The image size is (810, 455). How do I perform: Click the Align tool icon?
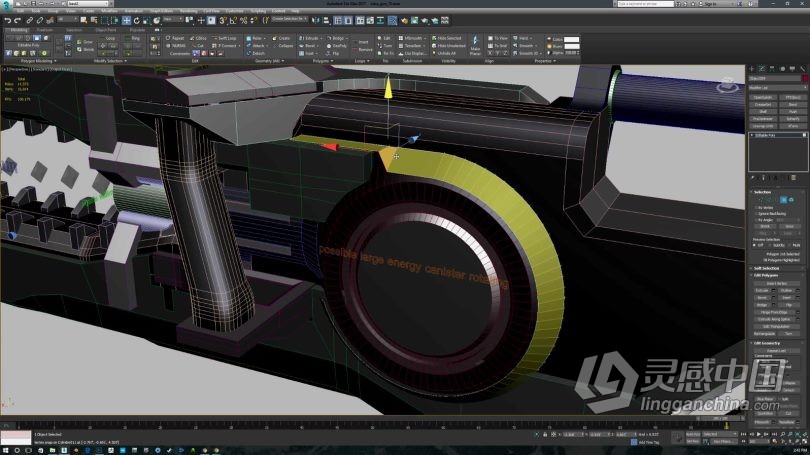326,20
